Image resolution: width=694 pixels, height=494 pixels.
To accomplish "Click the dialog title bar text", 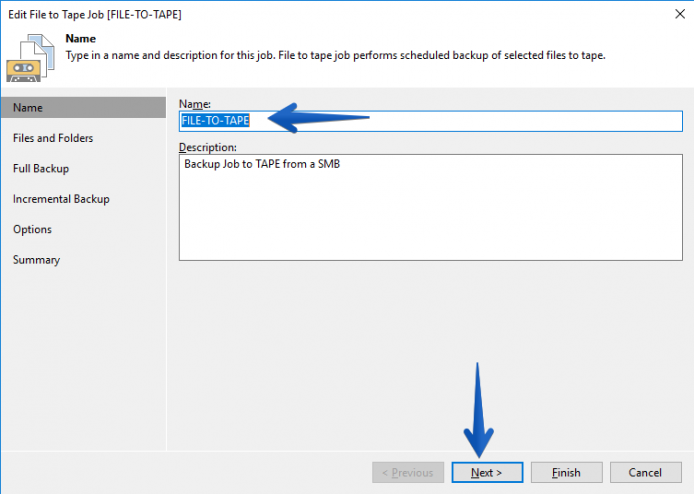I will click(x=95, y=15).
